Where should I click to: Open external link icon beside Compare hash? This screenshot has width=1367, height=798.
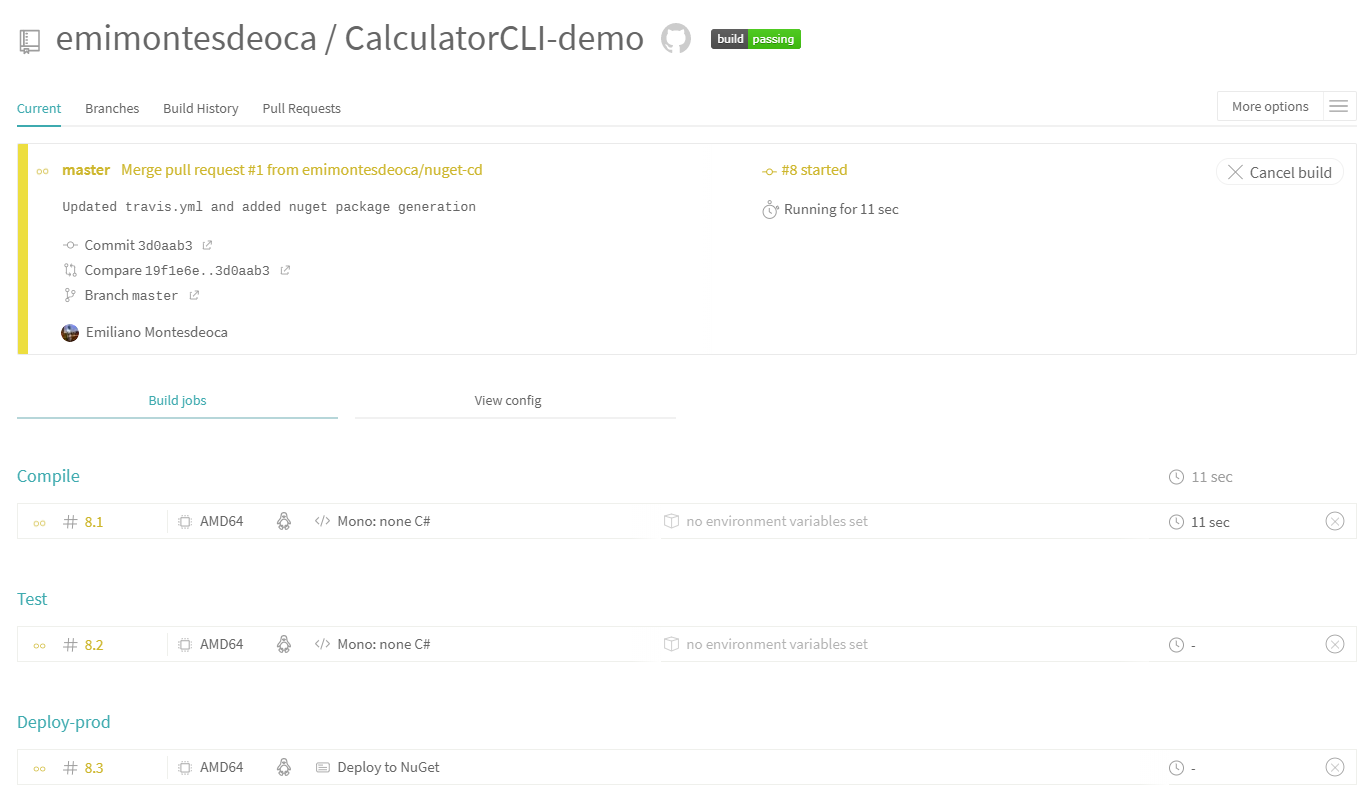coord(285,270)
